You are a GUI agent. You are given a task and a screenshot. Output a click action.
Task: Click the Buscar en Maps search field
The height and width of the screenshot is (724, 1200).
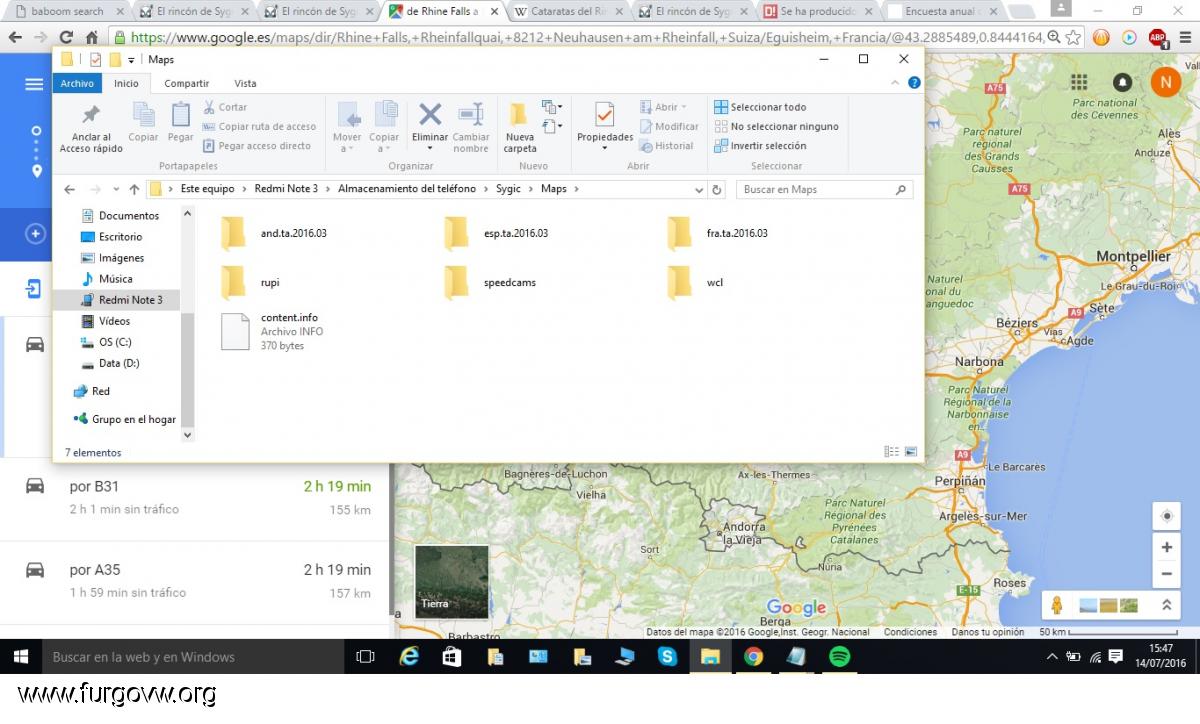pos(825,189)
